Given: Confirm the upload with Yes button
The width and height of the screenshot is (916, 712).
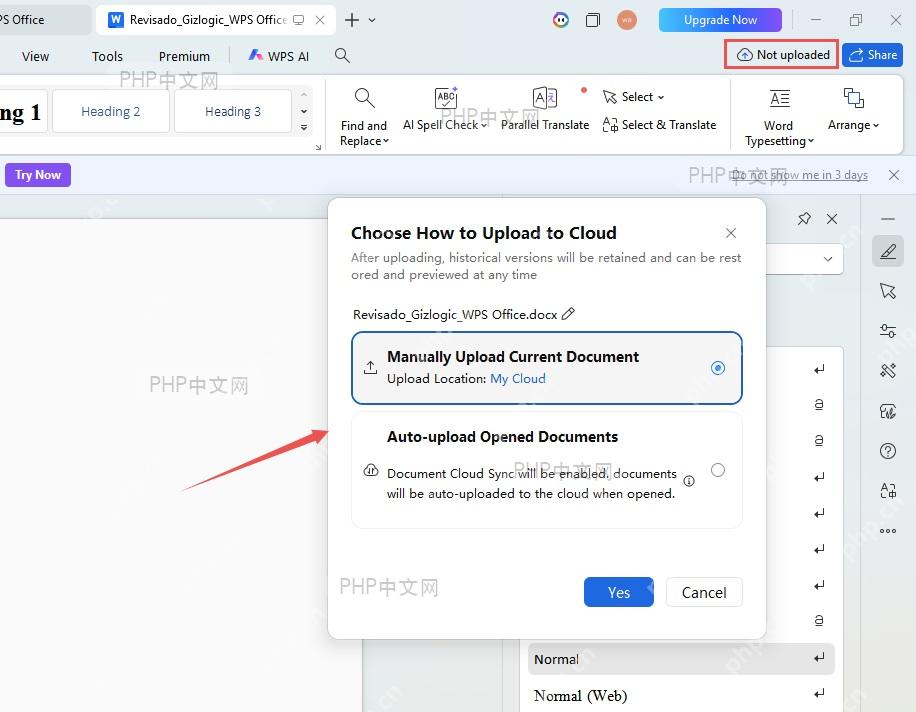Looking at the screenshot, I should tap(619, 592).
